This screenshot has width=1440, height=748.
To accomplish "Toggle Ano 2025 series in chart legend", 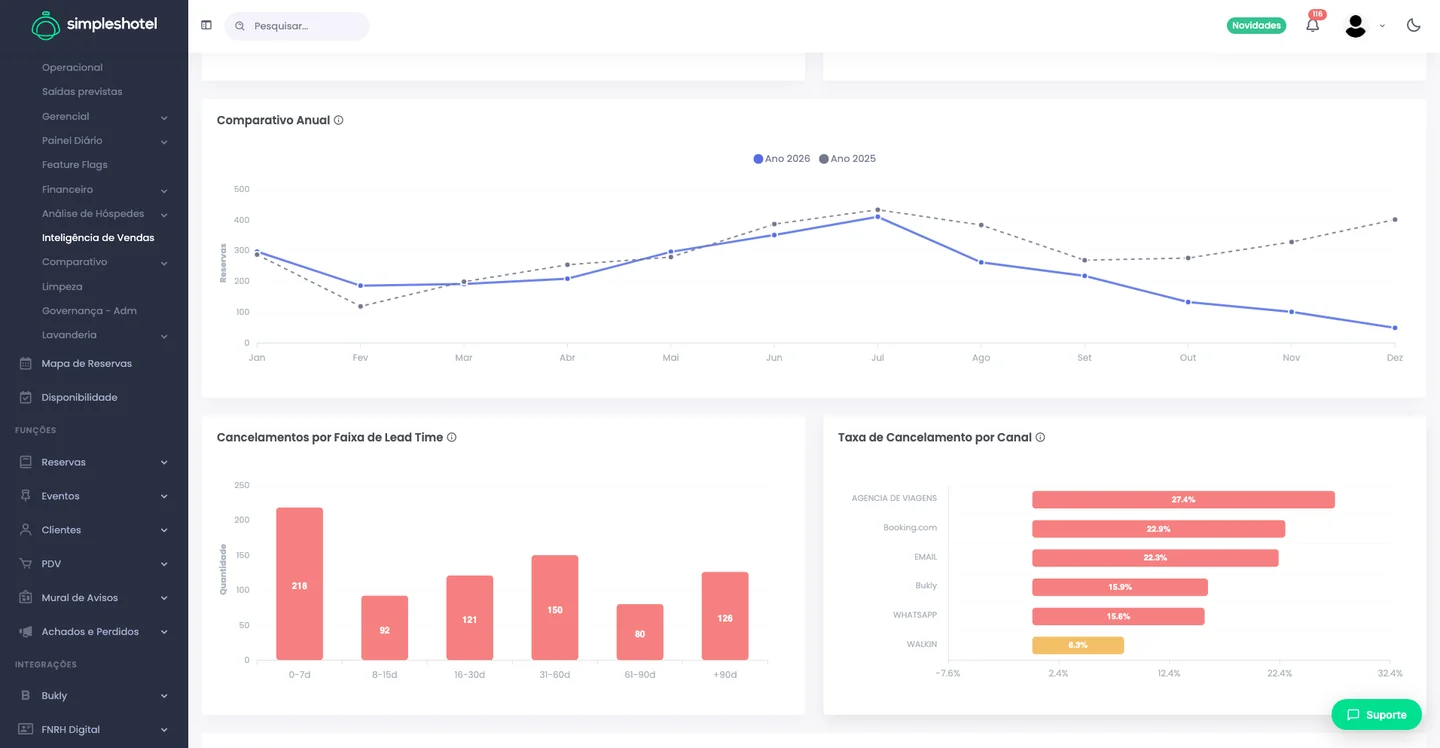I will pyautogui.click(x=847, y=159).
